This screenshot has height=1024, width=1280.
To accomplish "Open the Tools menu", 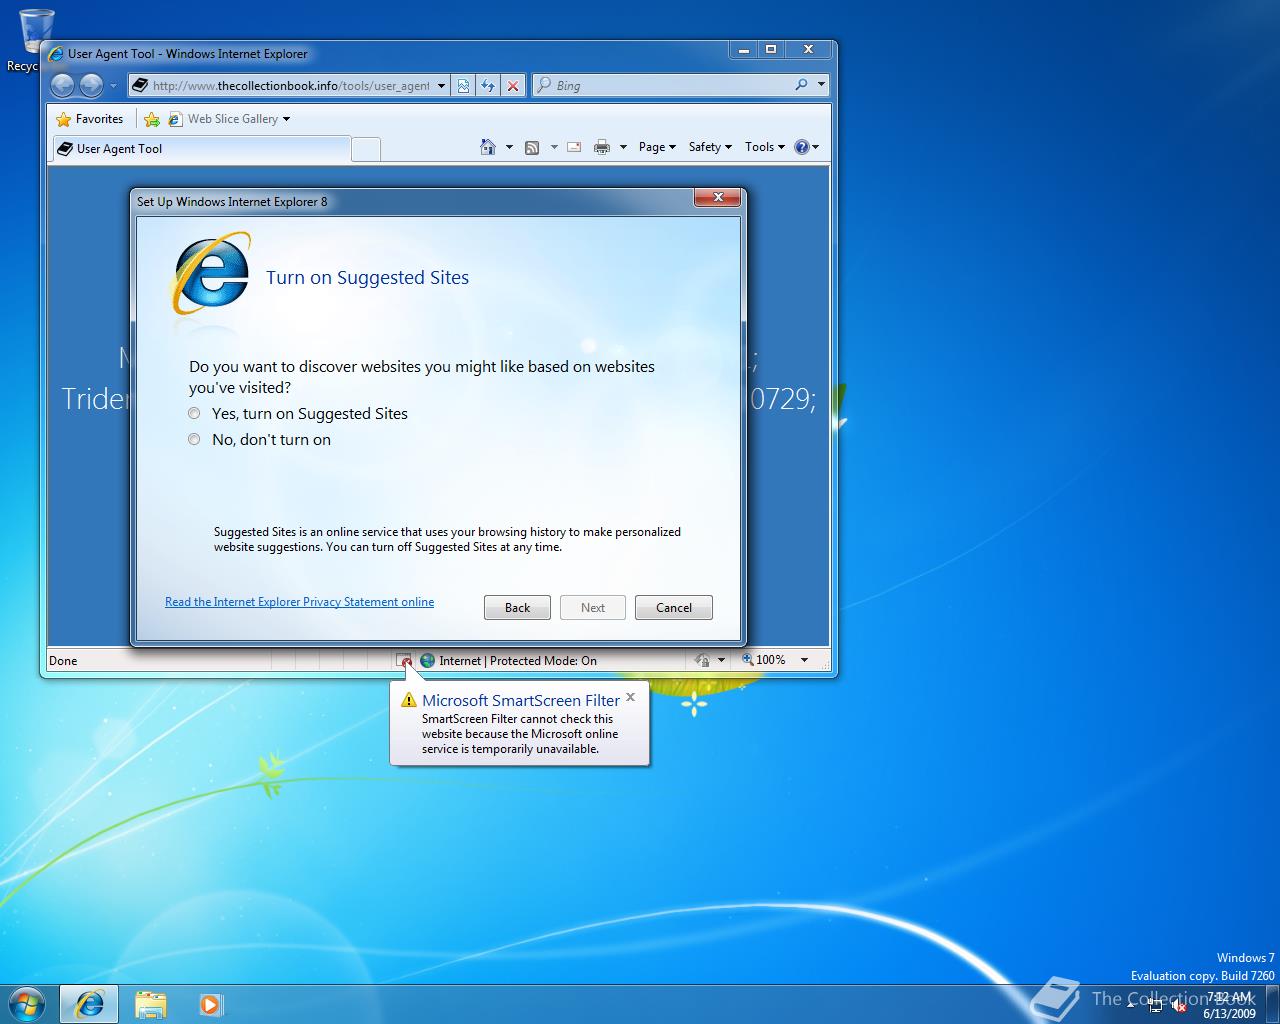I will tap(765, 147).
